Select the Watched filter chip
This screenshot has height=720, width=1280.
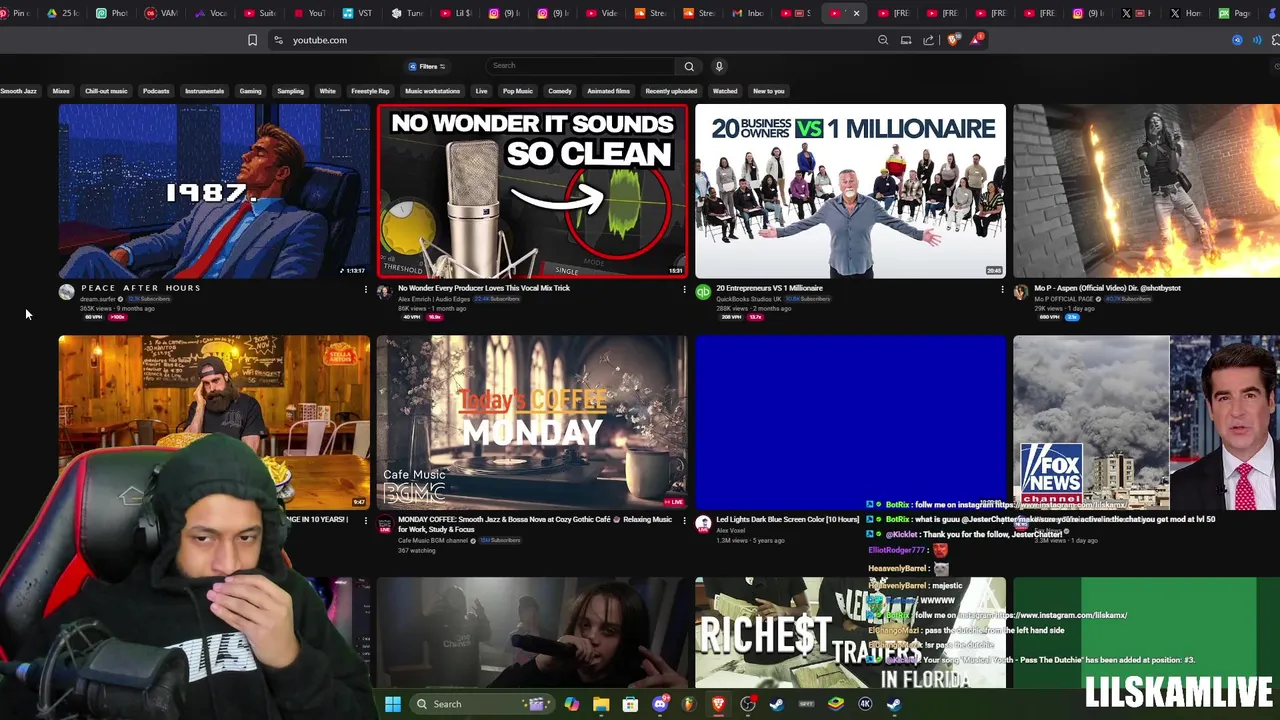(725, 91)
